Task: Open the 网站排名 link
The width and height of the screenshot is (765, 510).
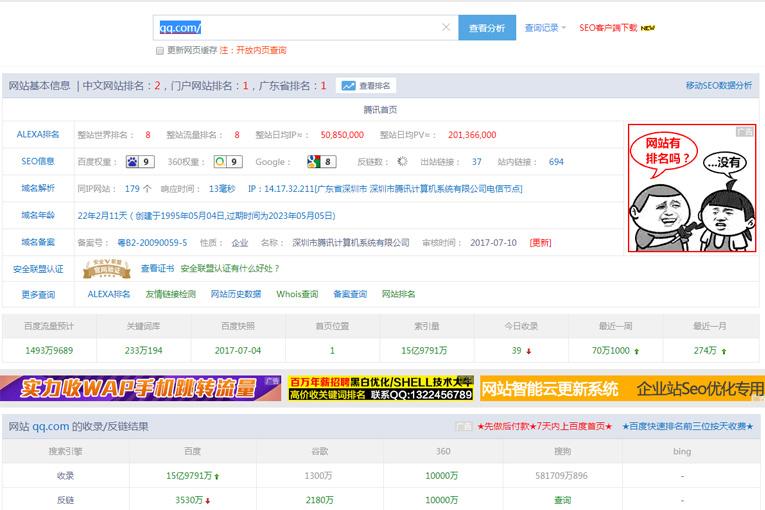Action: click(398, 294)
